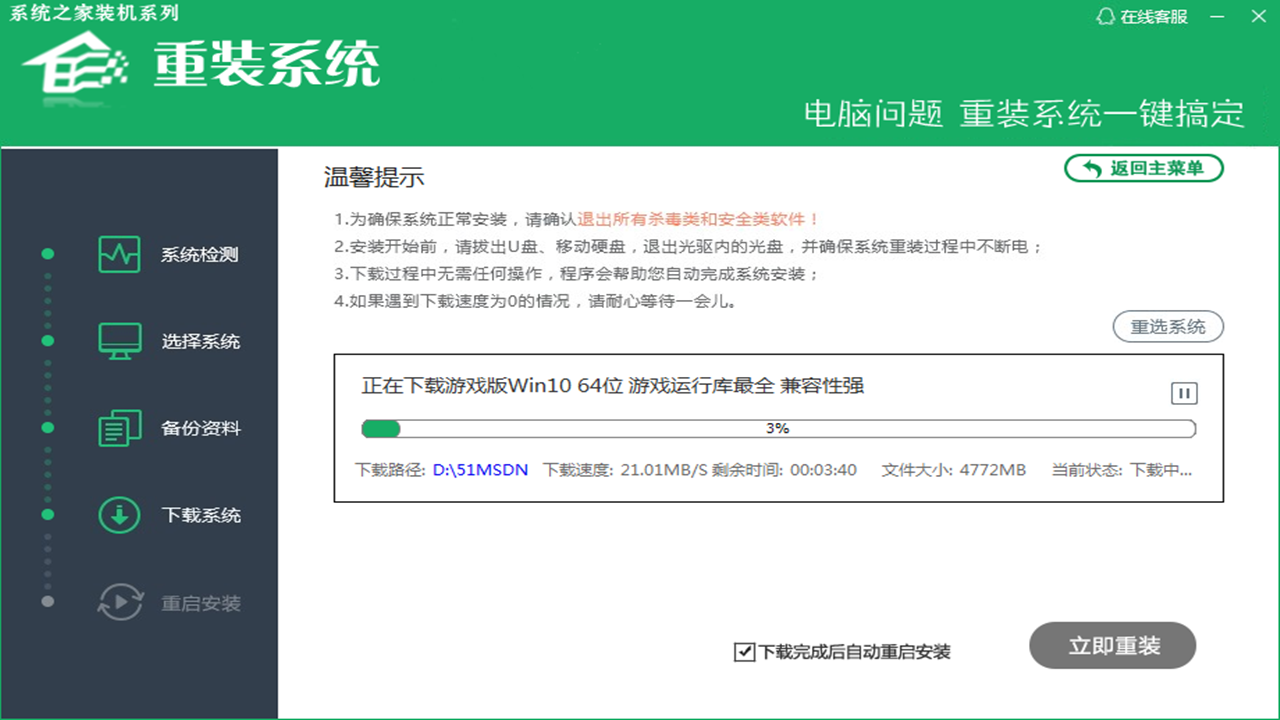Click the 重选系统 button
The height and width of the screenshot is (720, 1280).
point(1168,327)
